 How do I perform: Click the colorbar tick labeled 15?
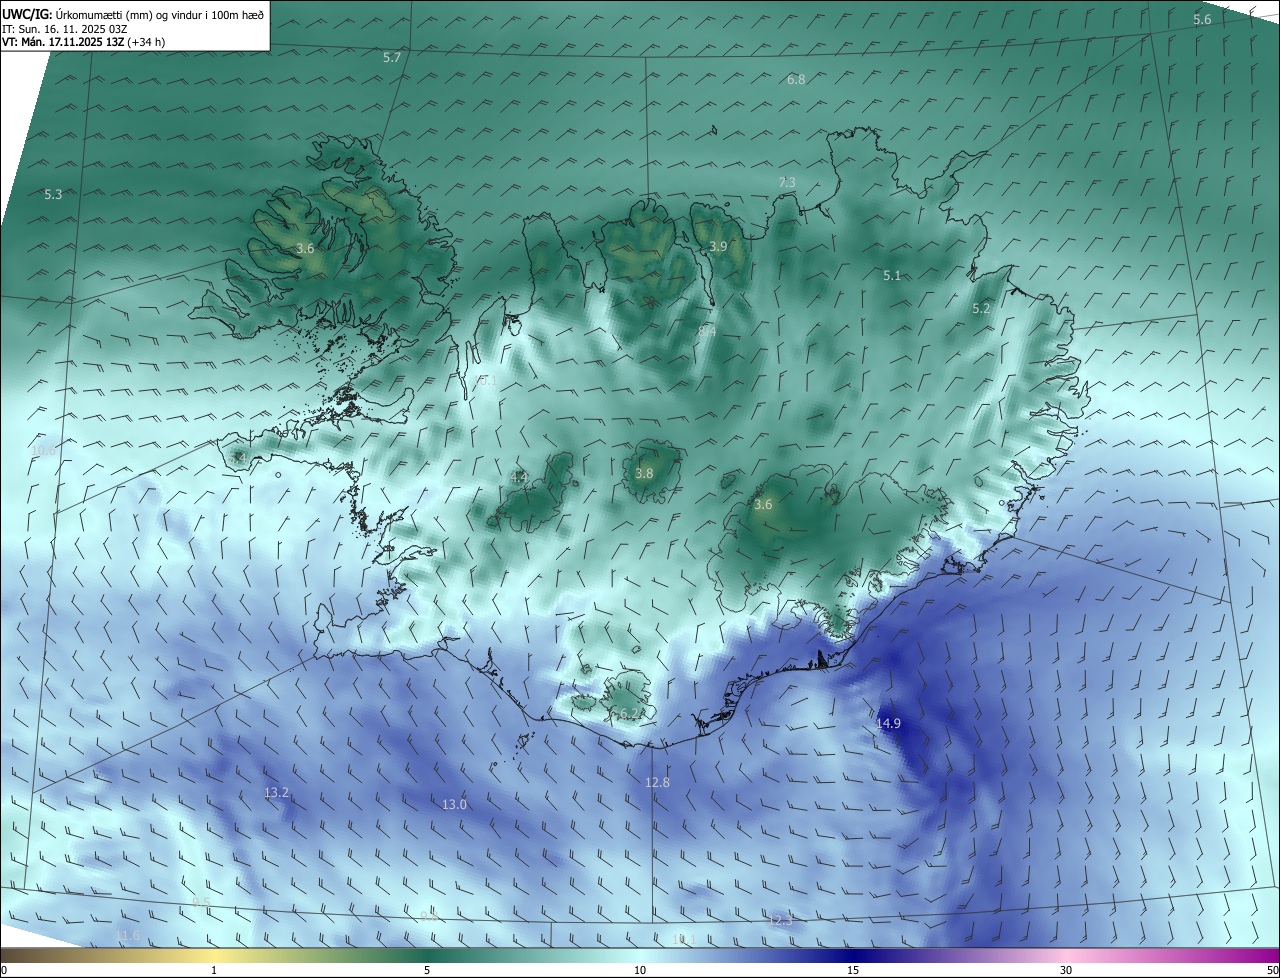(853, 970)
